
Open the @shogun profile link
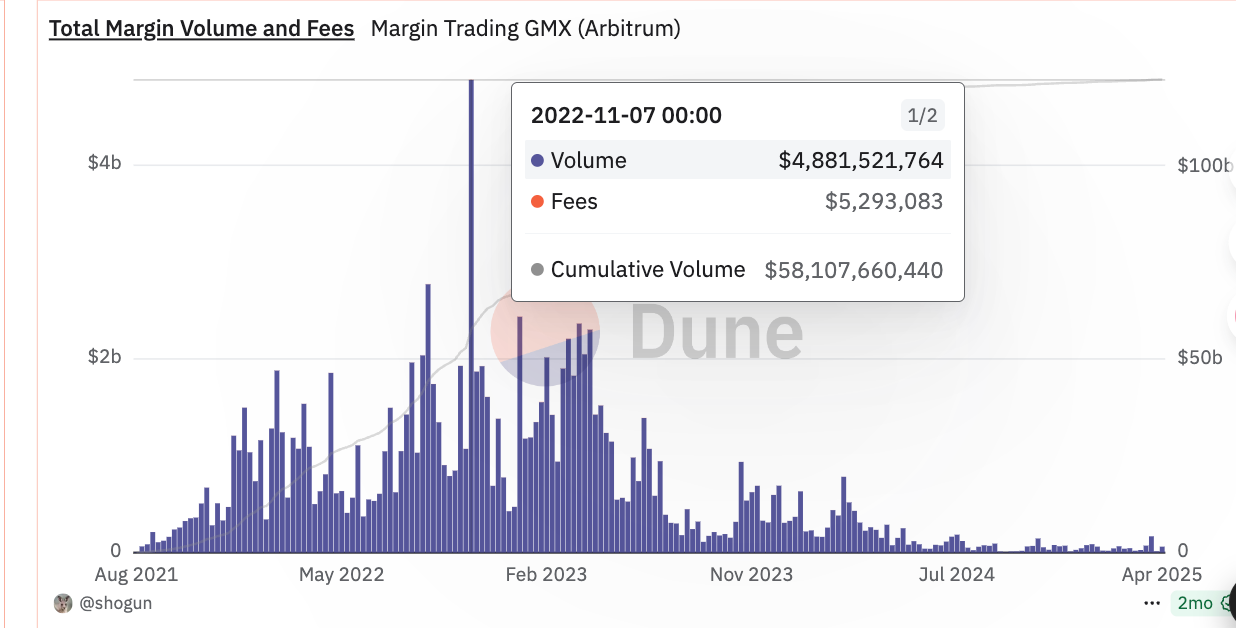point(115,603)
